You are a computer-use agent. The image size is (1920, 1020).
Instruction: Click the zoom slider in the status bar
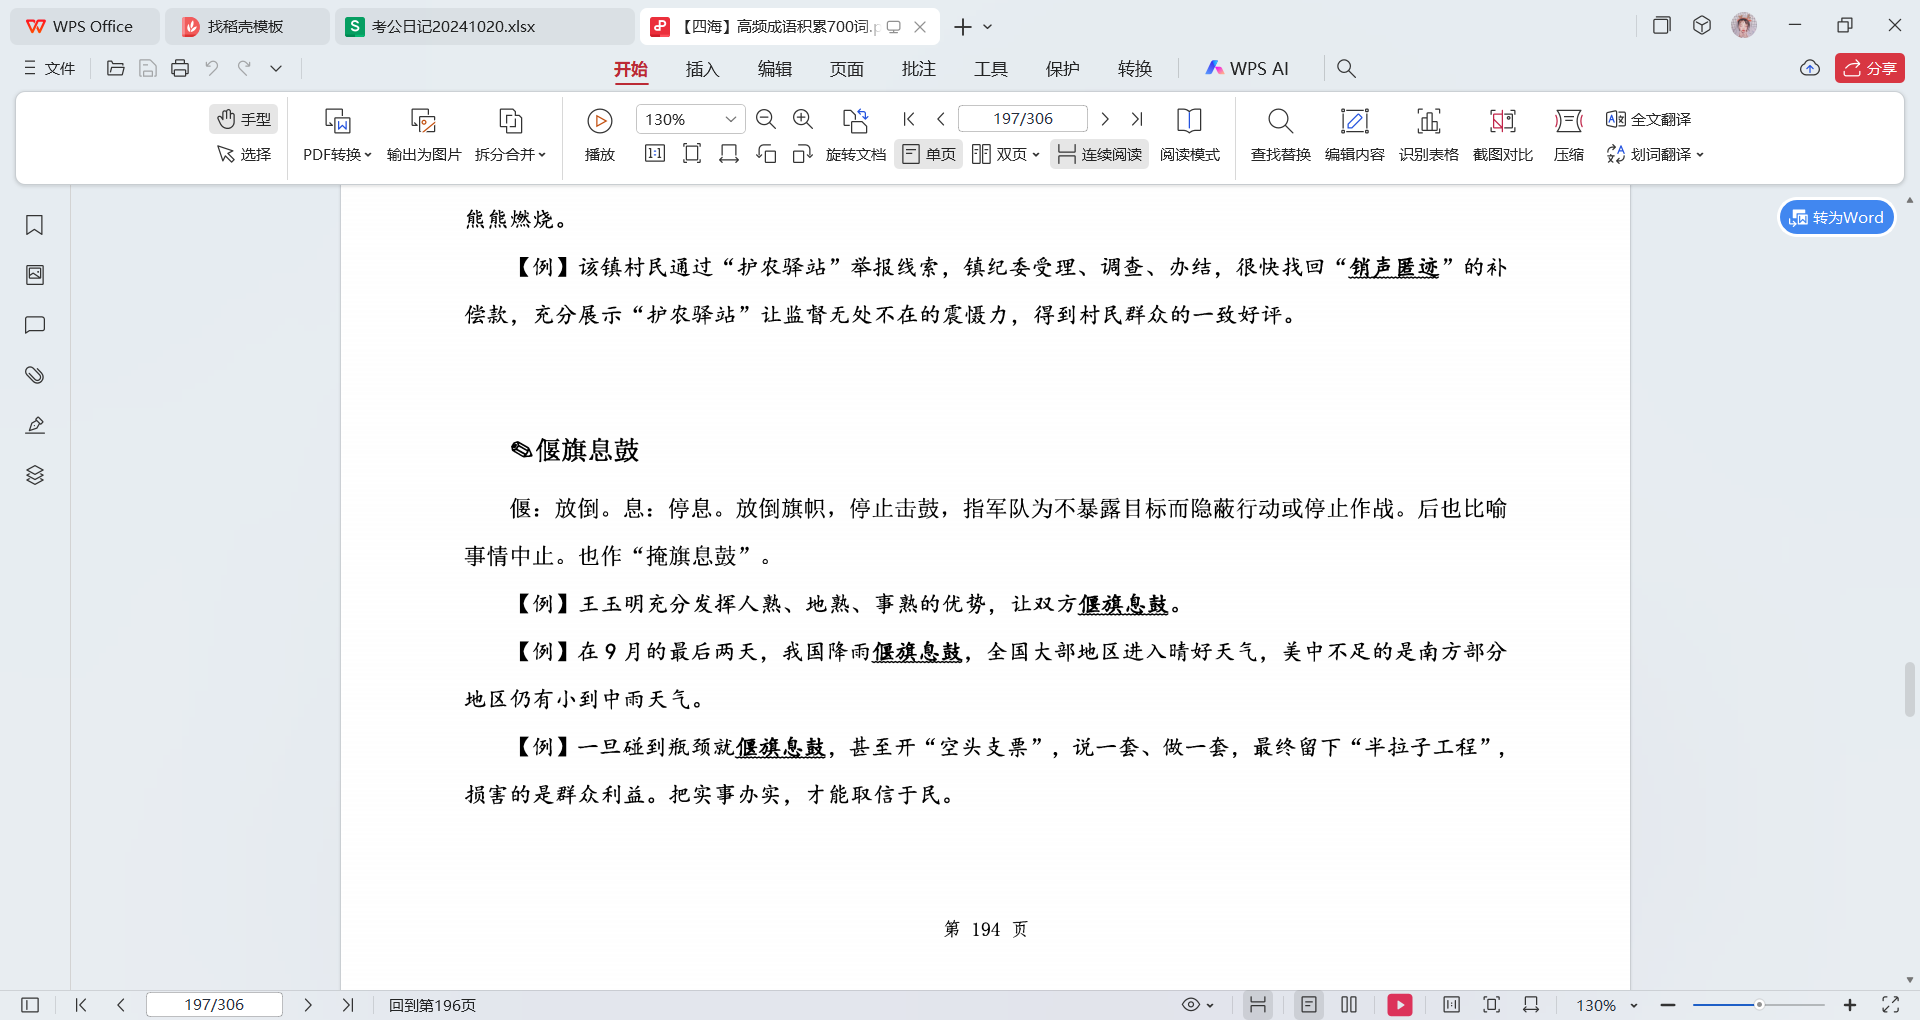click(x=1759, y=1004)
